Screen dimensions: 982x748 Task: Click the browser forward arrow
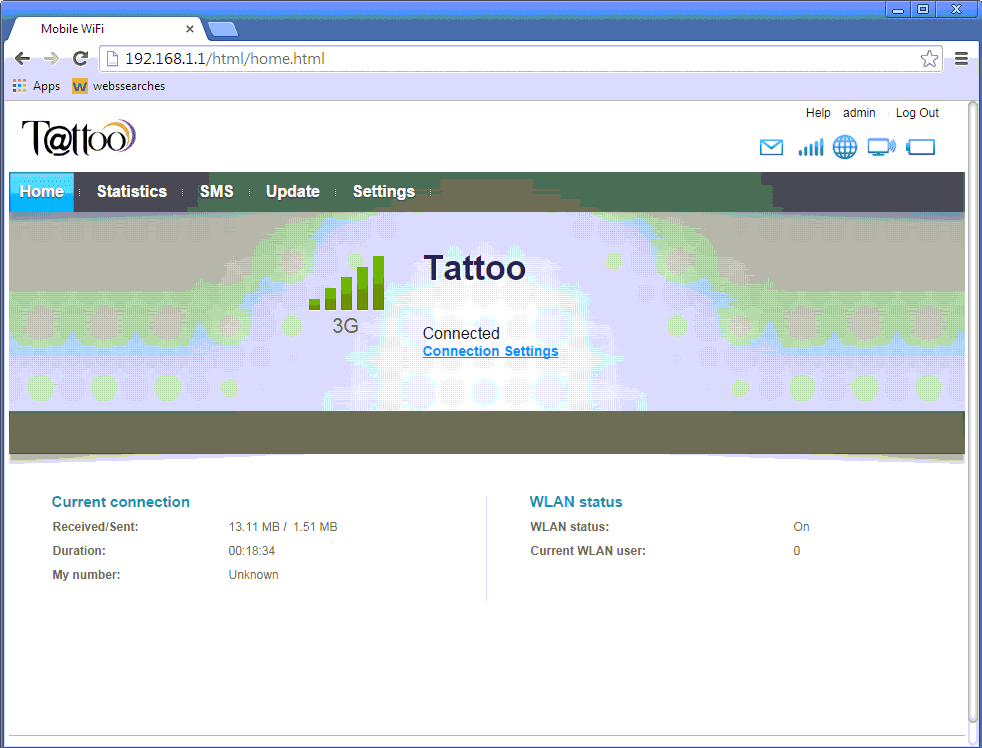click(x=51, y=59)
